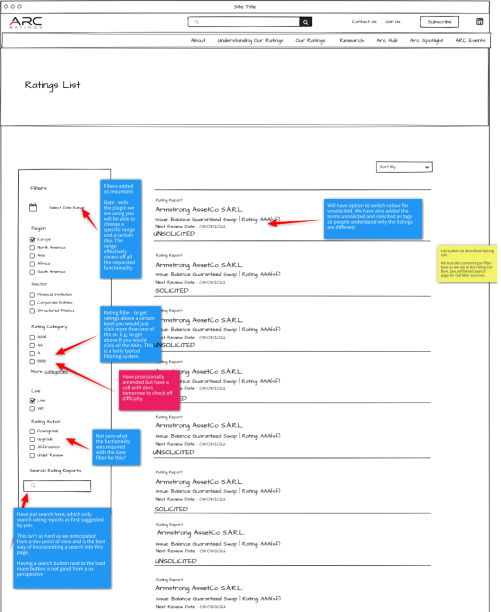Click Select Date Range link

pos(66,208)
